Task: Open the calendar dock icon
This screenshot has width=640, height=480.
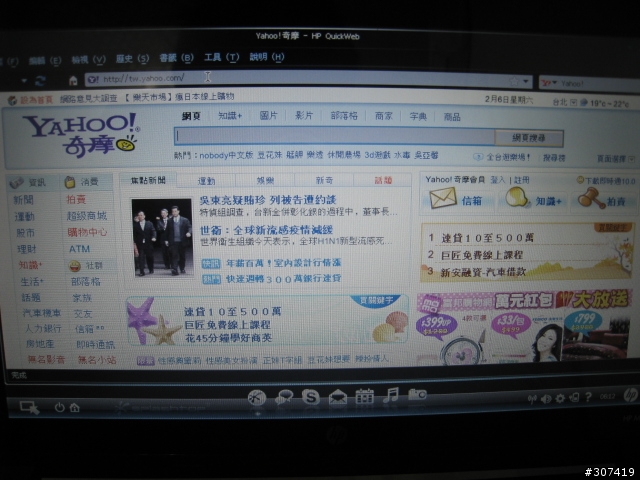Action: 364,396
